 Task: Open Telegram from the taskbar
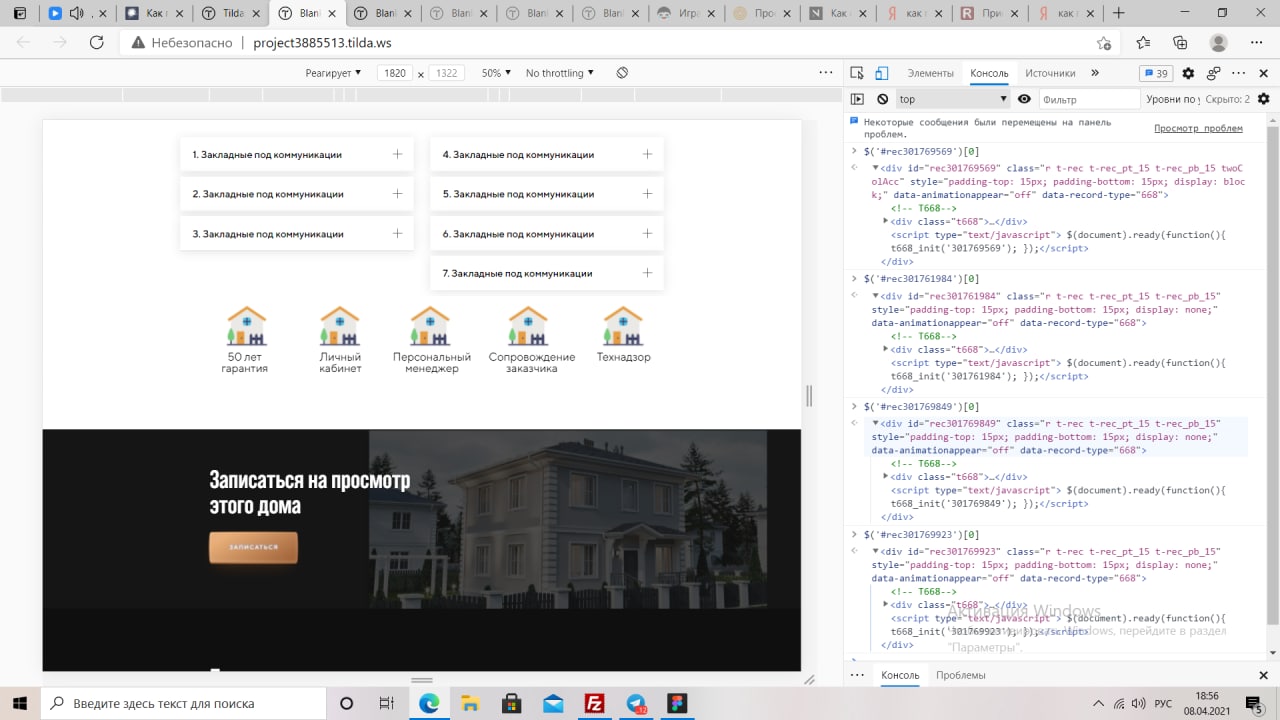point(636,703)
